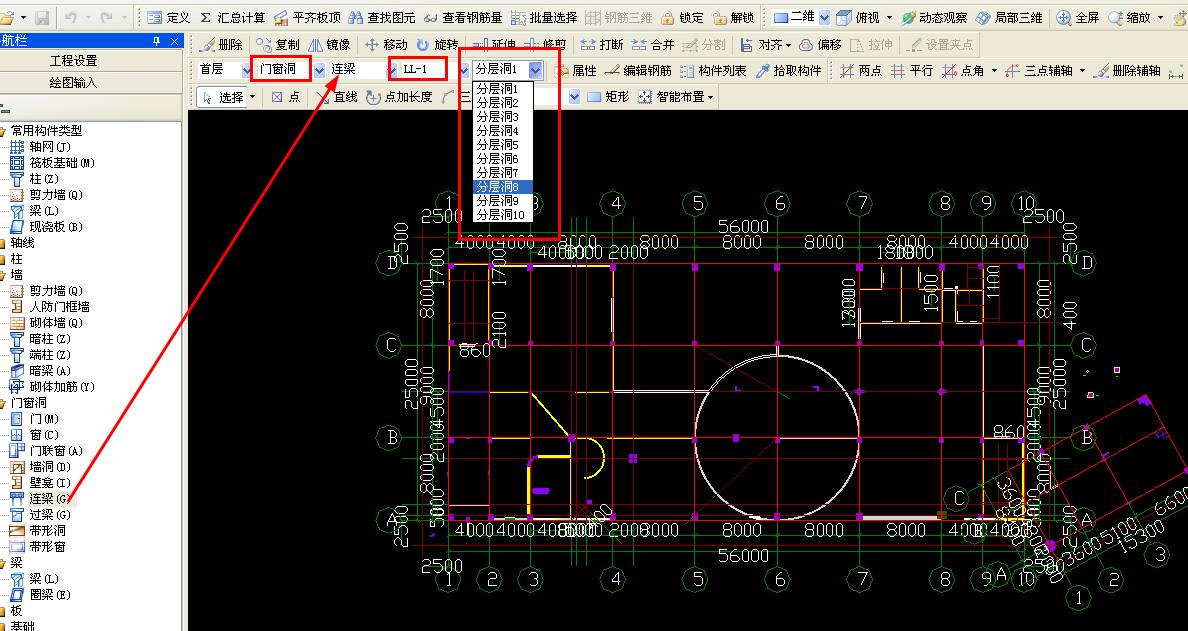Viewport: 1188px width, 631px height.
Task: Click 镜像 mirror tool
Action: tap(330, 45)
